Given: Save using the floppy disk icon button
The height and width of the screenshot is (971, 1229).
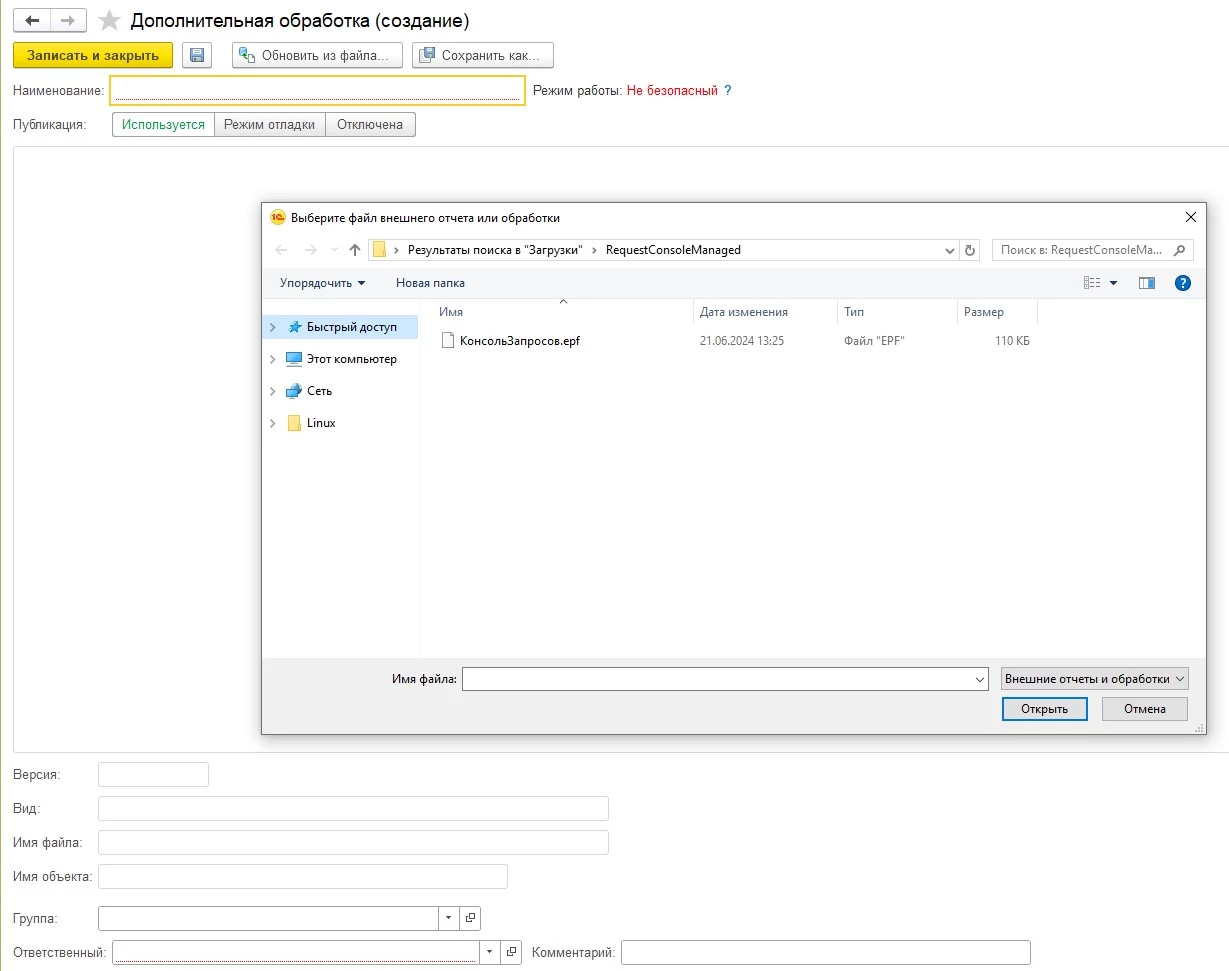Looking at the screenshot, I should click(197, 55).
